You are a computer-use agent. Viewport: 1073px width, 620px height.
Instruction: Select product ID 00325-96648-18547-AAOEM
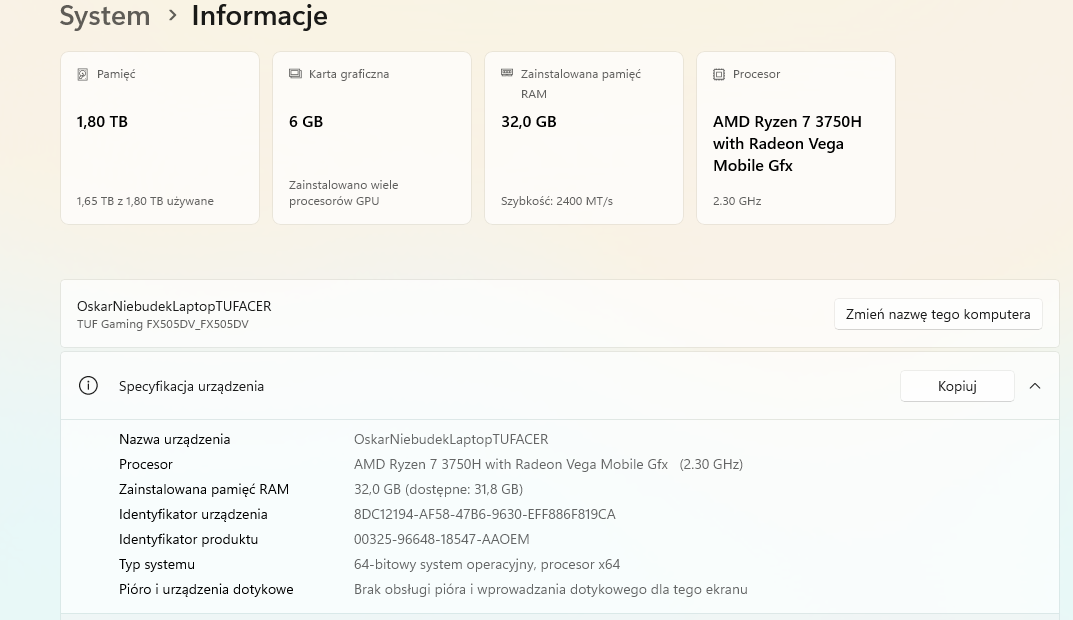[x=441, y=539]
